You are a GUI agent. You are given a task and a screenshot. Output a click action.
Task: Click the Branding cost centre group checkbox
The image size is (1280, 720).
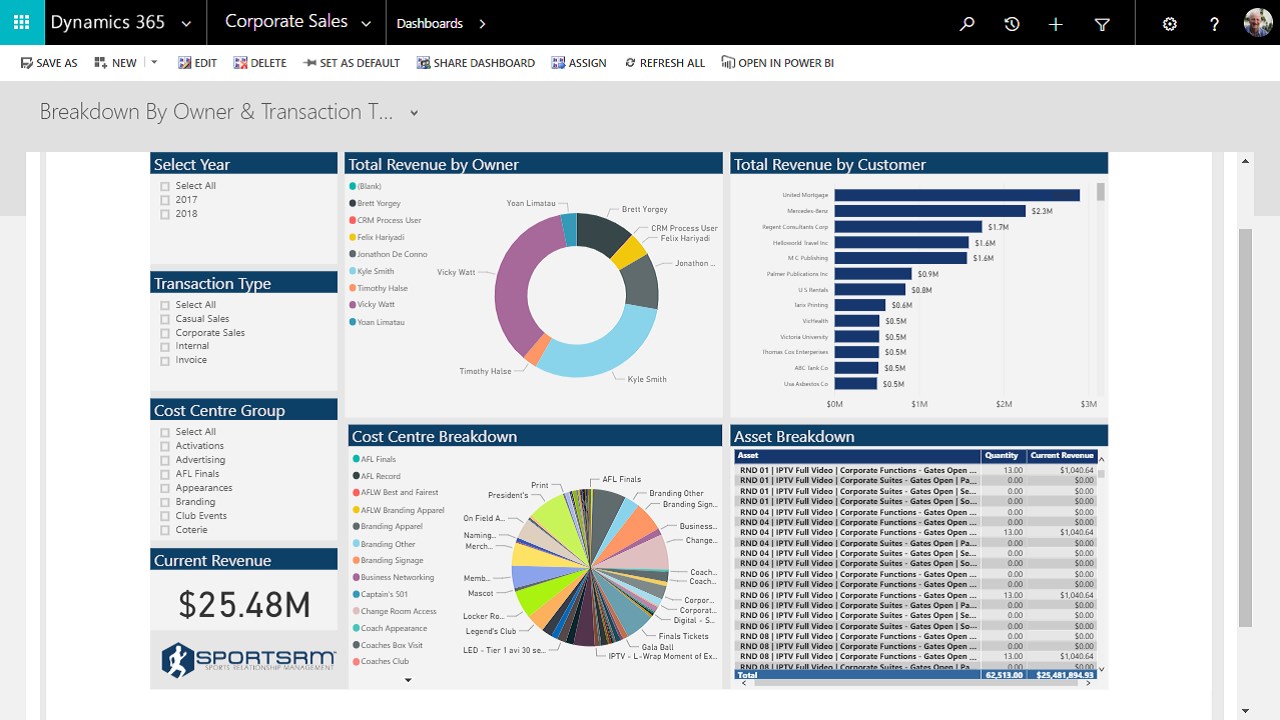(165, 502)
